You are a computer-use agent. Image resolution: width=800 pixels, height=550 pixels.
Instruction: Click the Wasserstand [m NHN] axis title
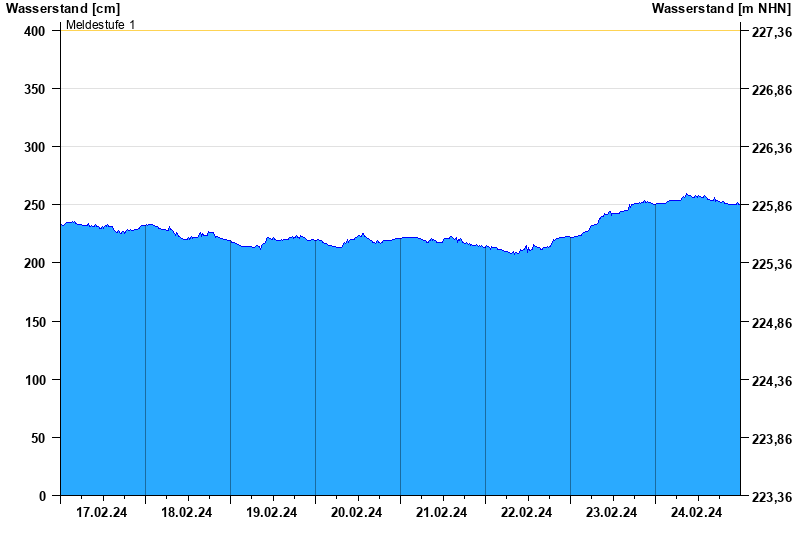point(721,8)
